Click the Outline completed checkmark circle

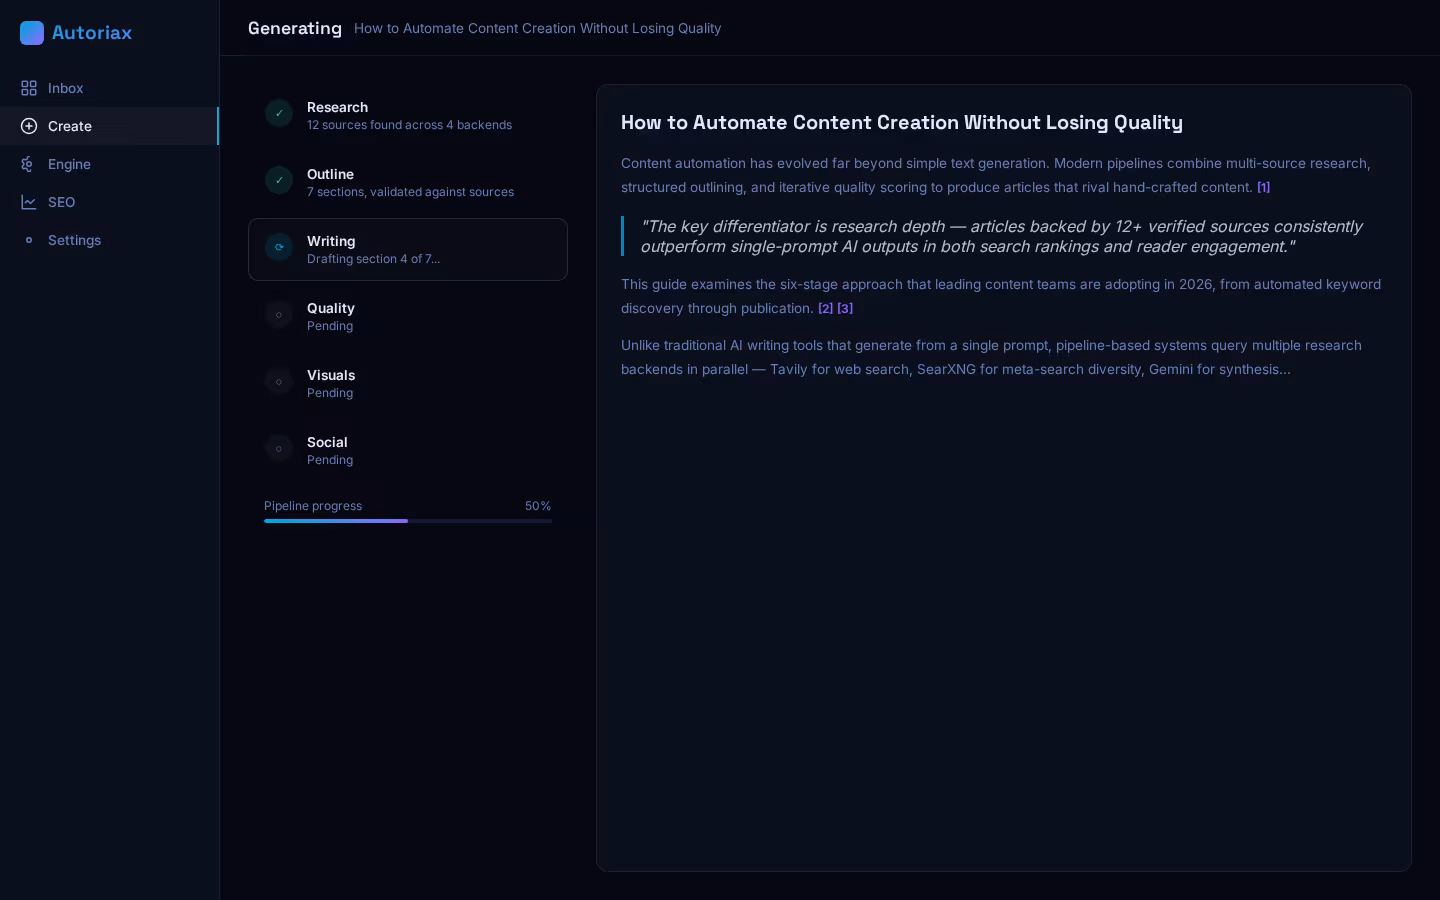(279, 180)
